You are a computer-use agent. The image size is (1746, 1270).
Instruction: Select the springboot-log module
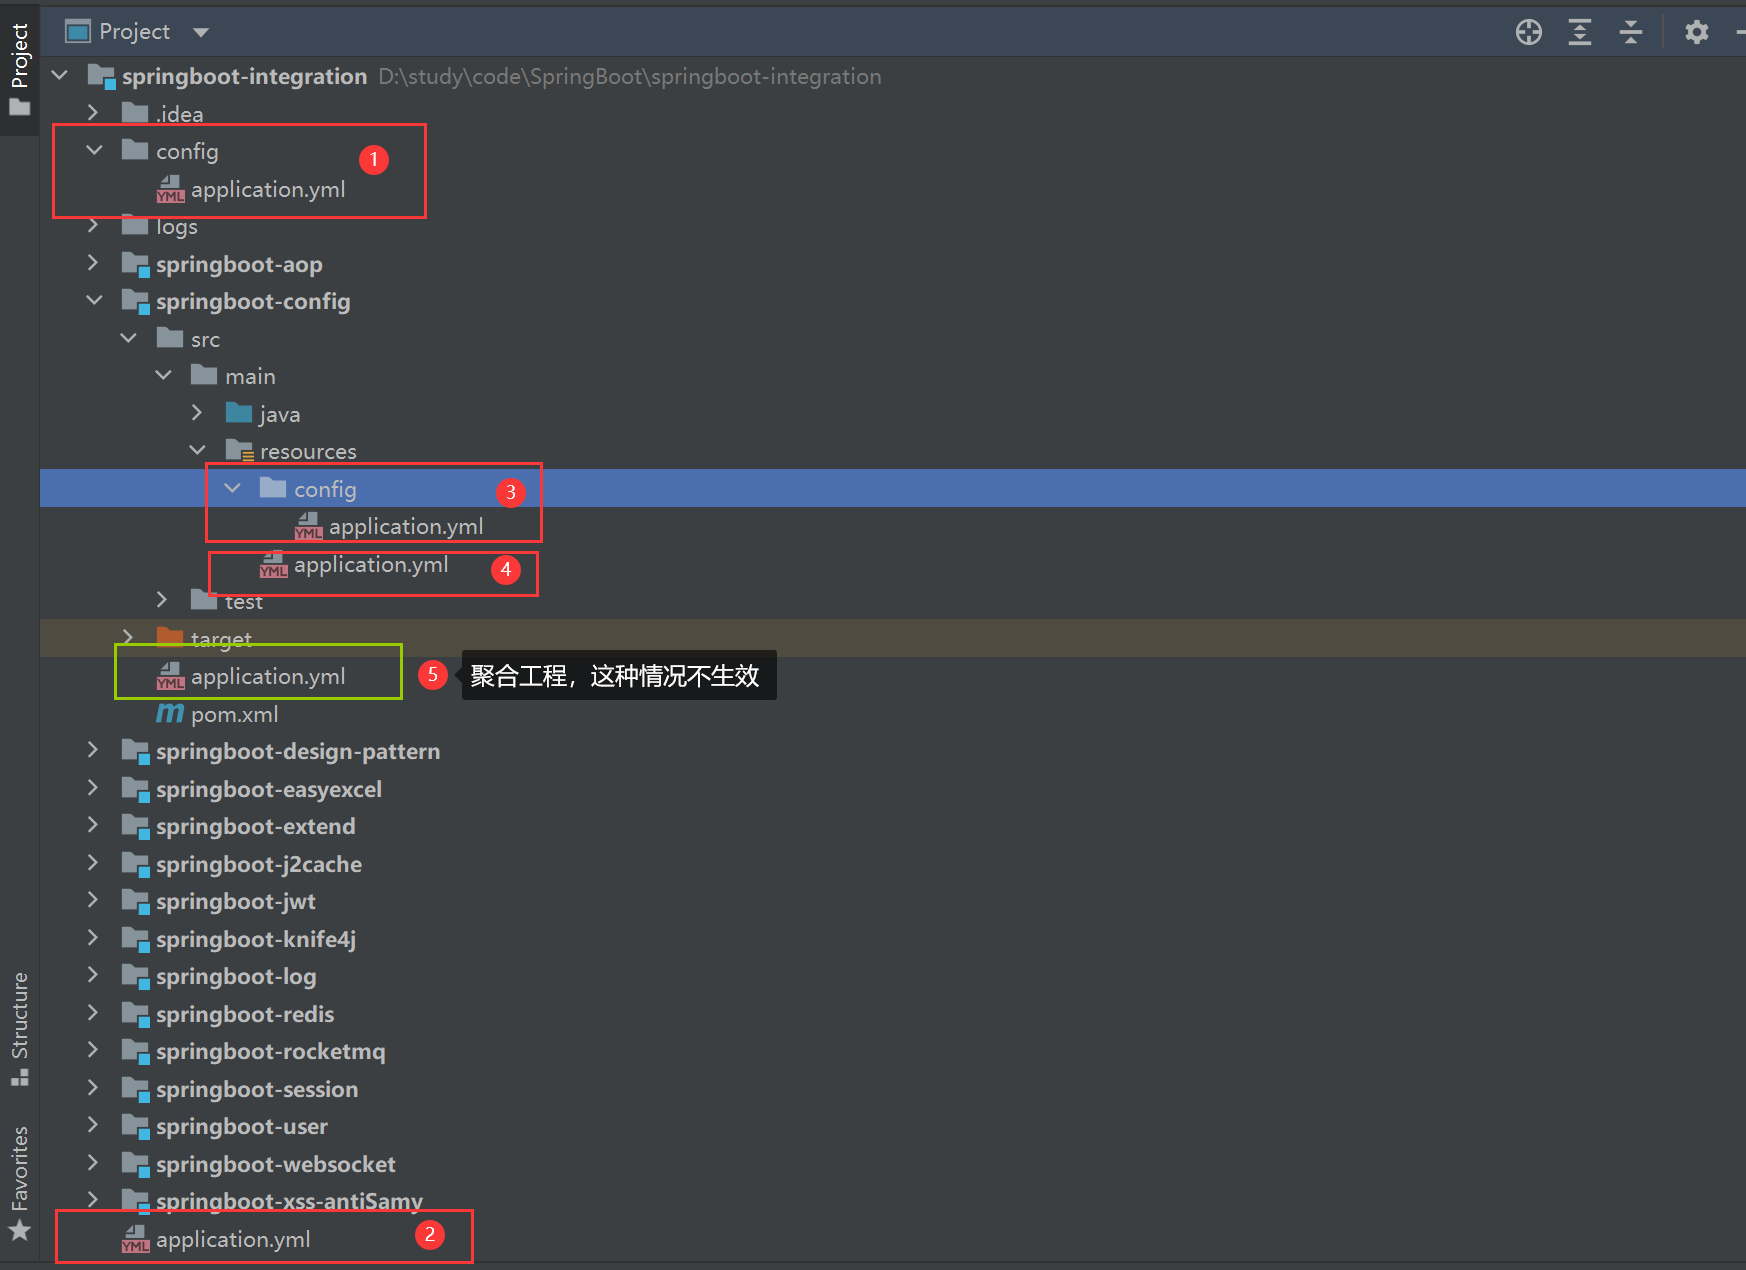236,976
